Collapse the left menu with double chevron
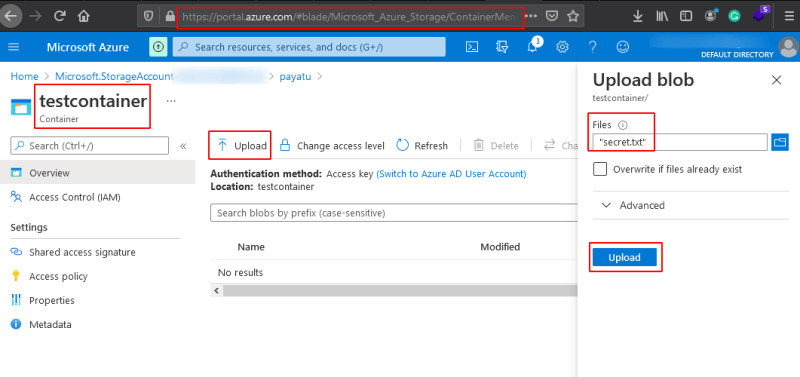Image resolution: width=800 pixels, height=377 pixels. point(183,146)
